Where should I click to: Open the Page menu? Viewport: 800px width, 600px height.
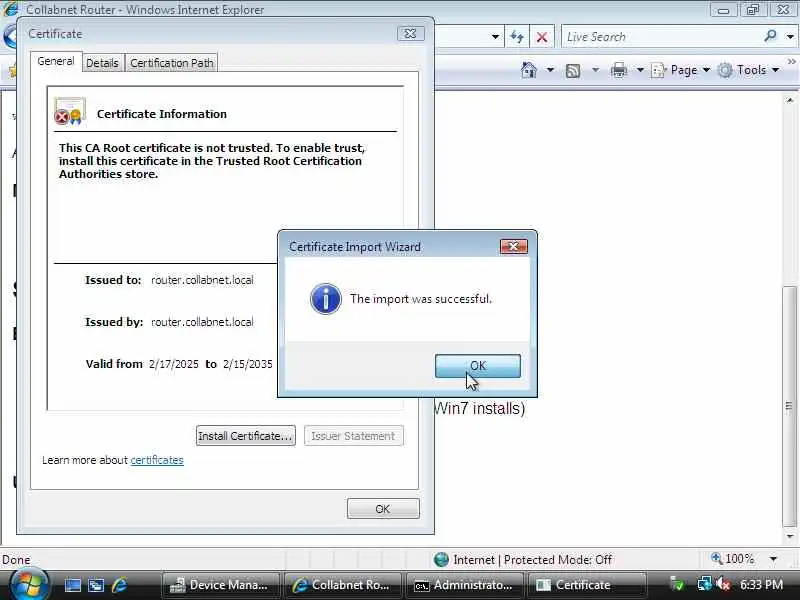(x=681, y=70)
